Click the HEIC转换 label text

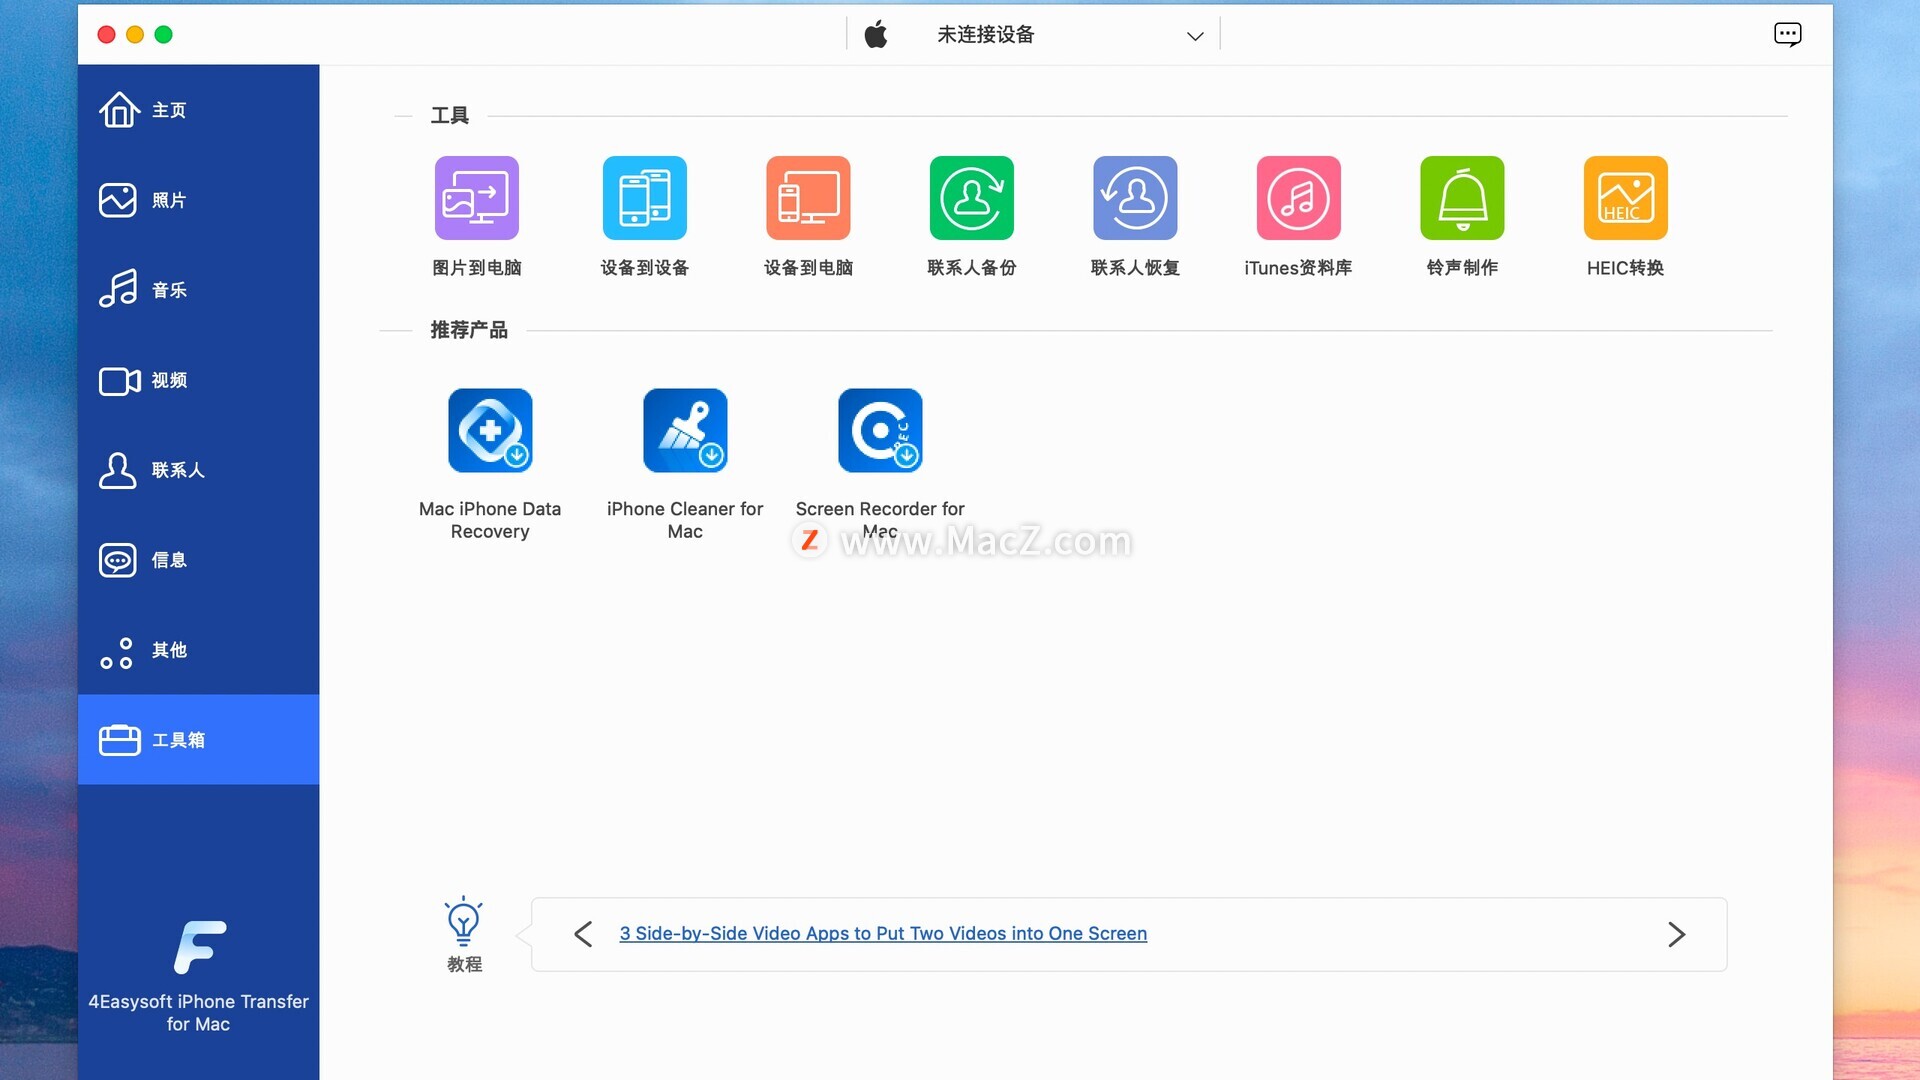pos(1625,268)
